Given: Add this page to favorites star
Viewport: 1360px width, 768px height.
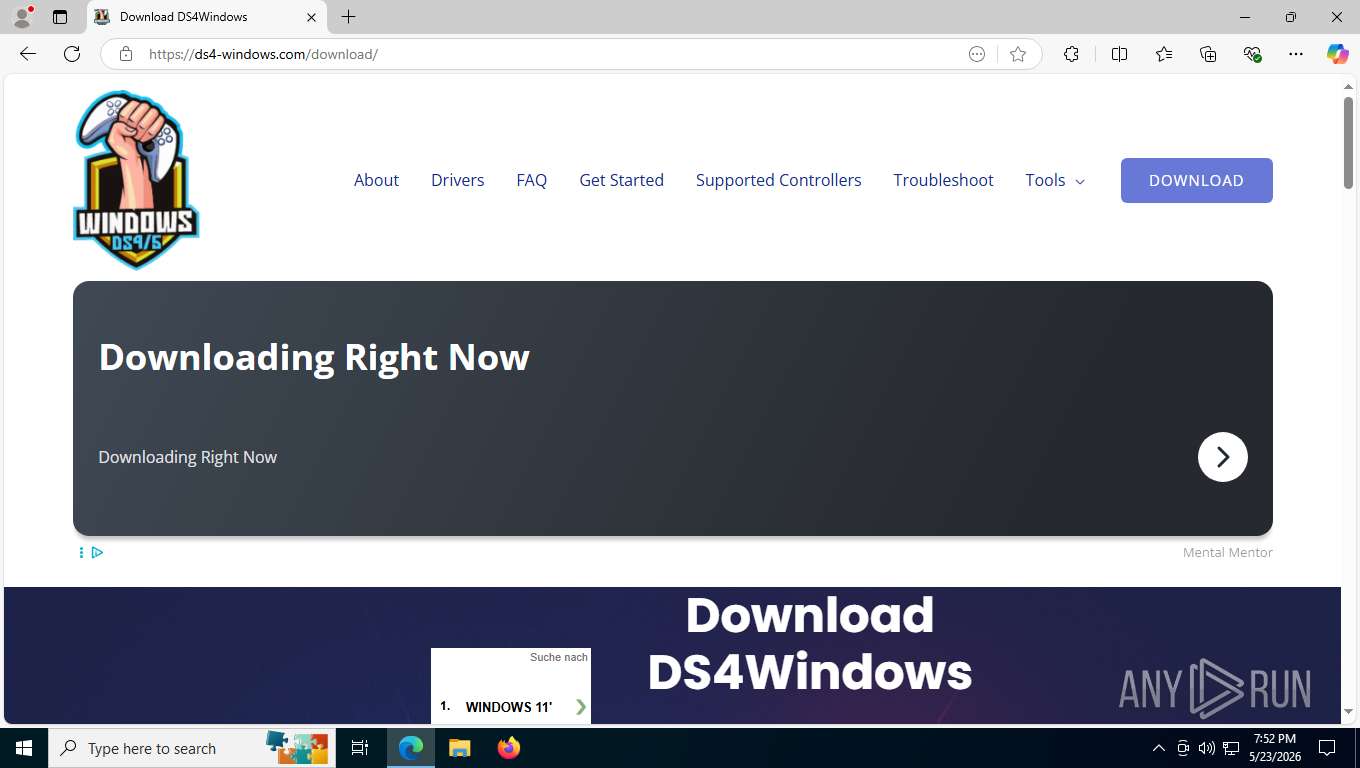Looking at the screenshot, I should tap(1018, 54).
